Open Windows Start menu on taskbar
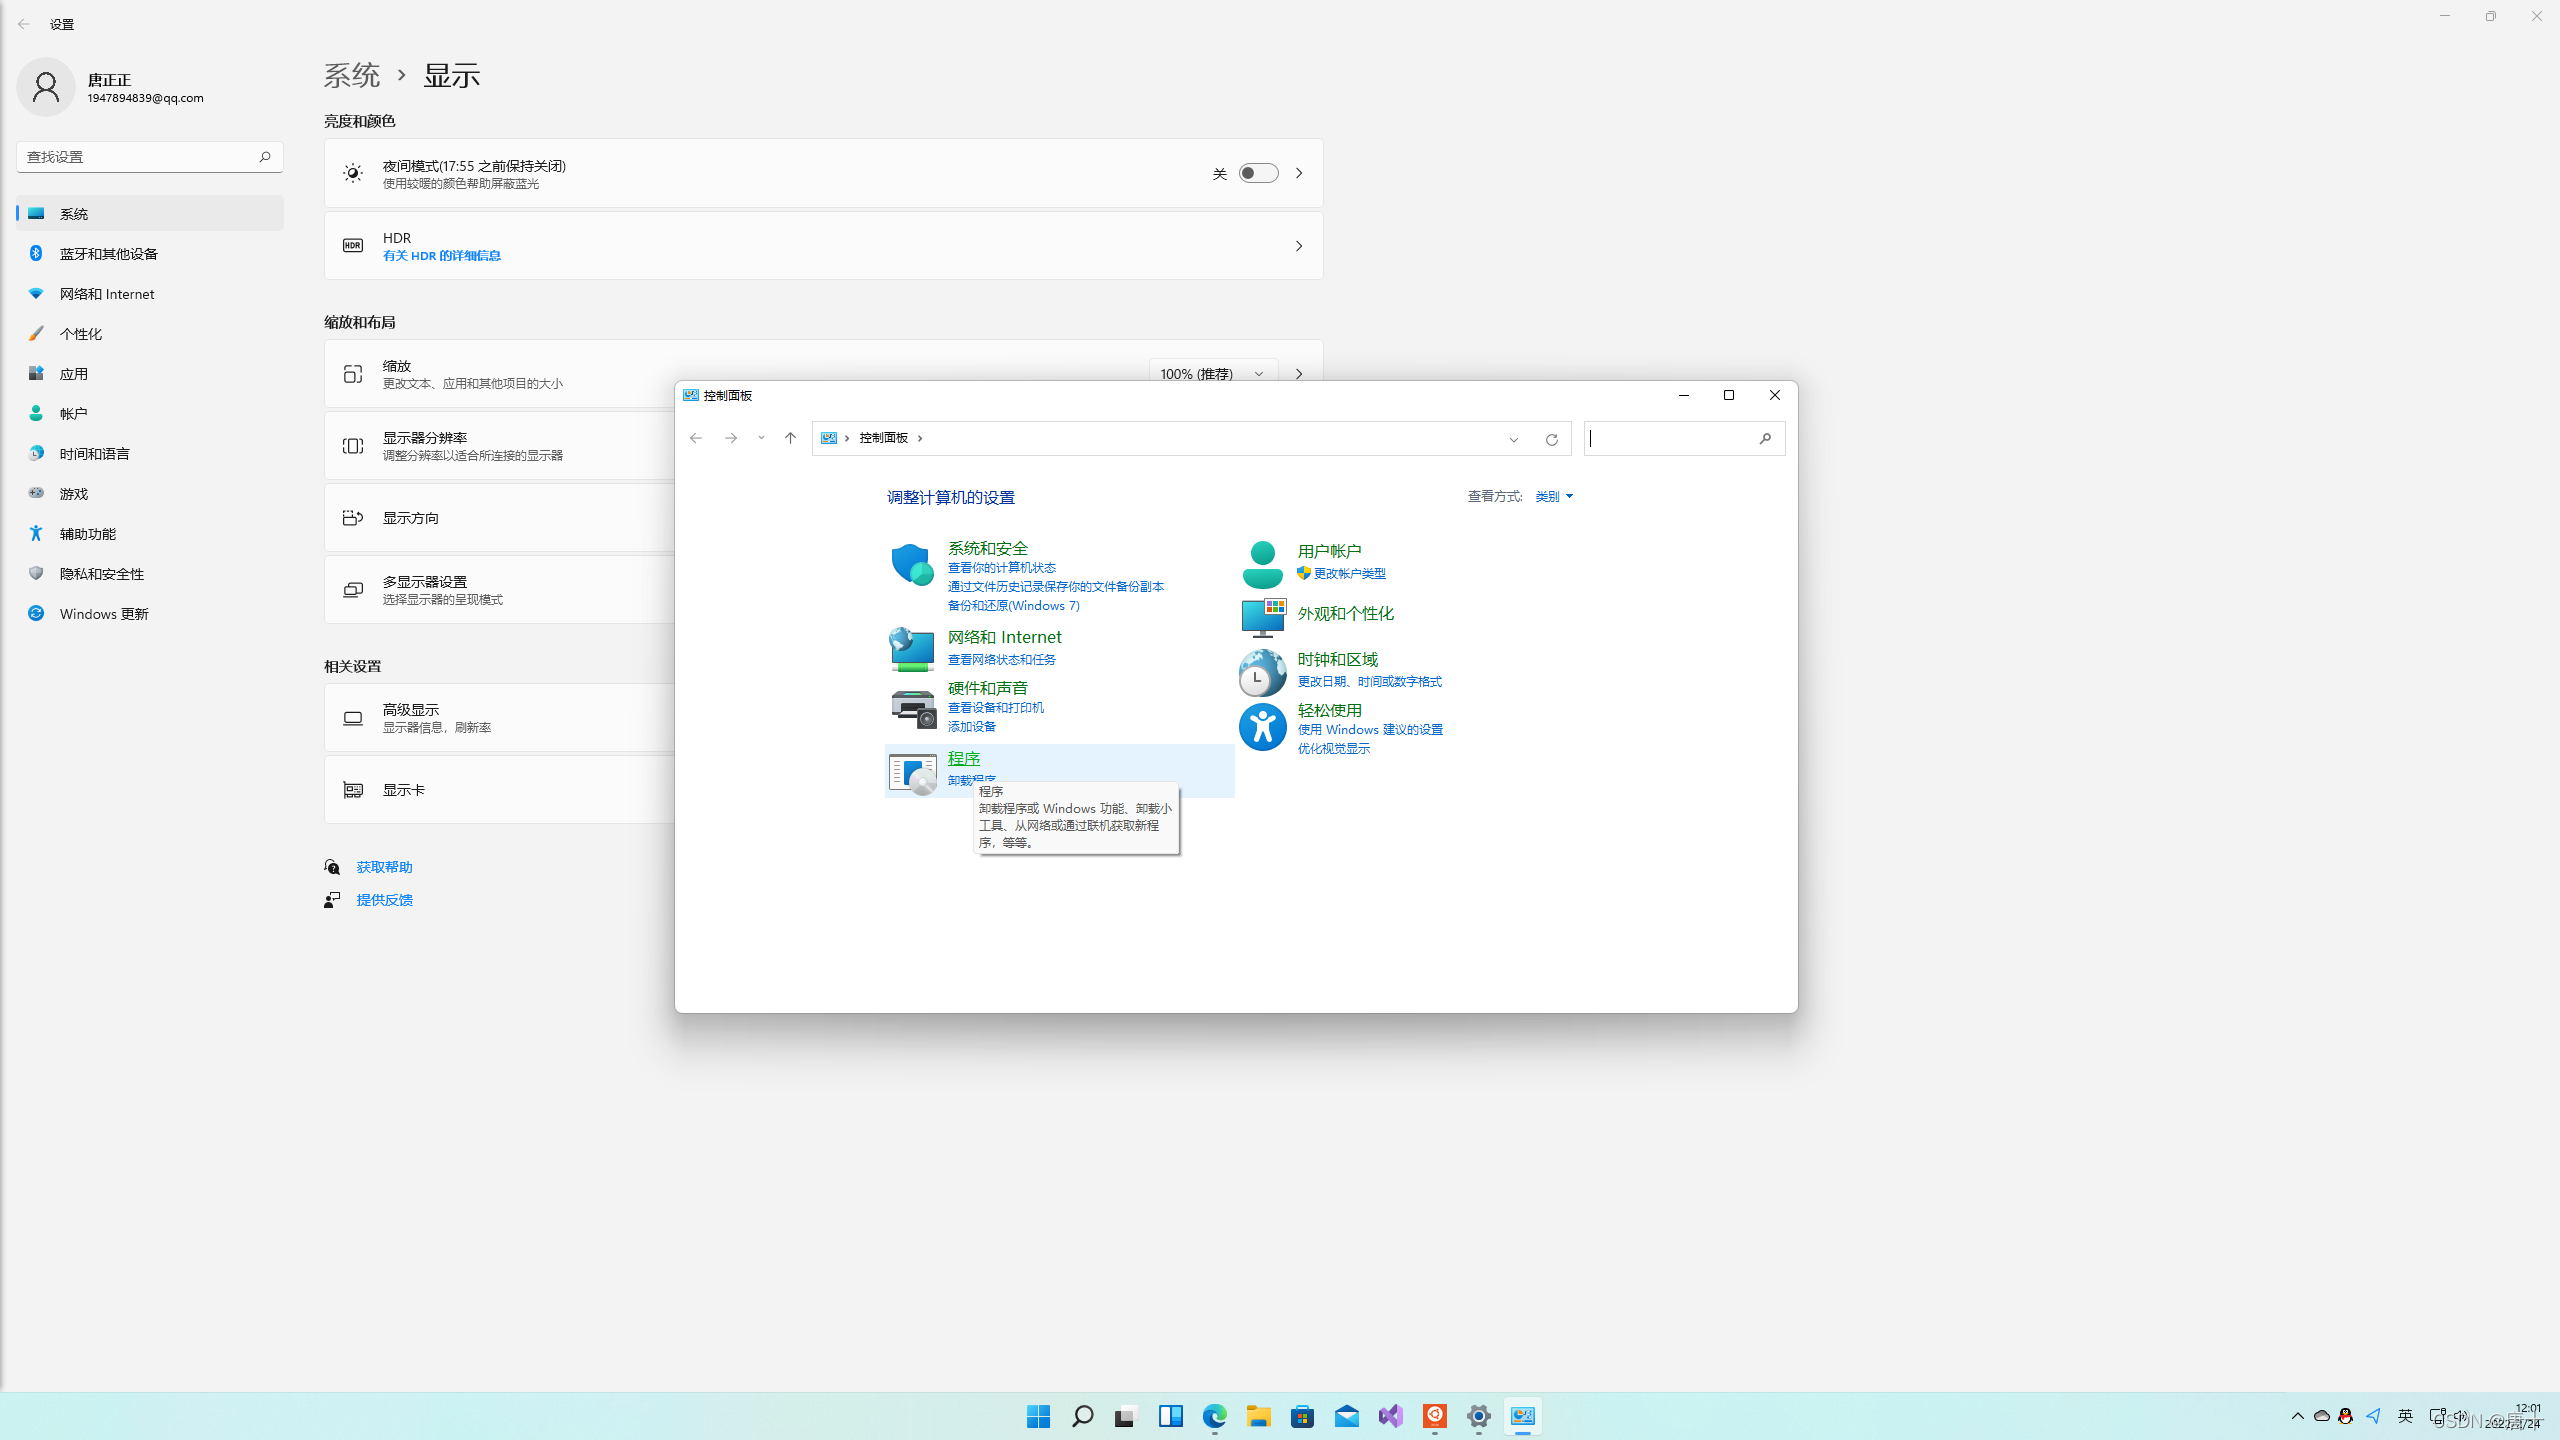Screen dimensions: 2560x1440 point(1038,1416)
